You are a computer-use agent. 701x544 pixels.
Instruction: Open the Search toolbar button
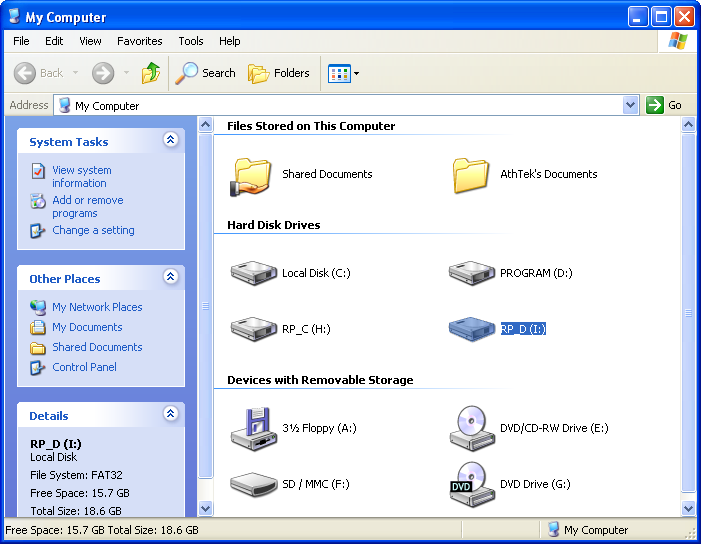(205, 73)
